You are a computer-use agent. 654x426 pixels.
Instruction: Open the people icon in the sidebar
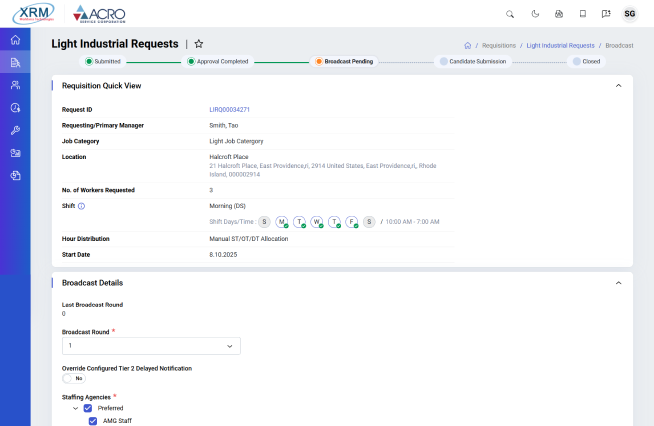click(x=15, y=85)
